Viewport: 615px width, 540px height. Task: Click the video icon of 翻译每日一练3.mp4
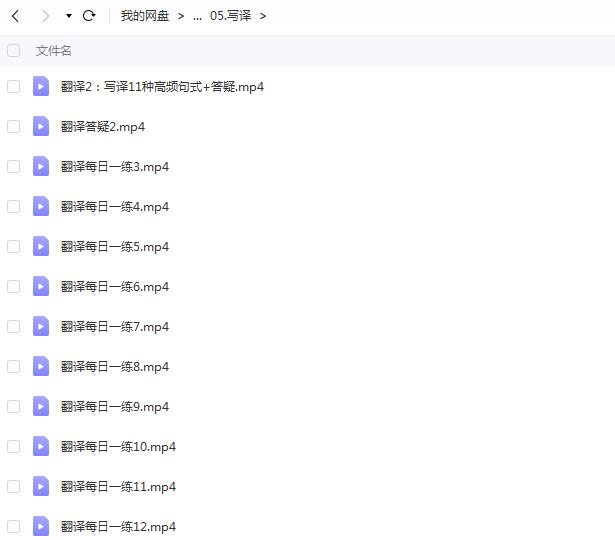41,166
